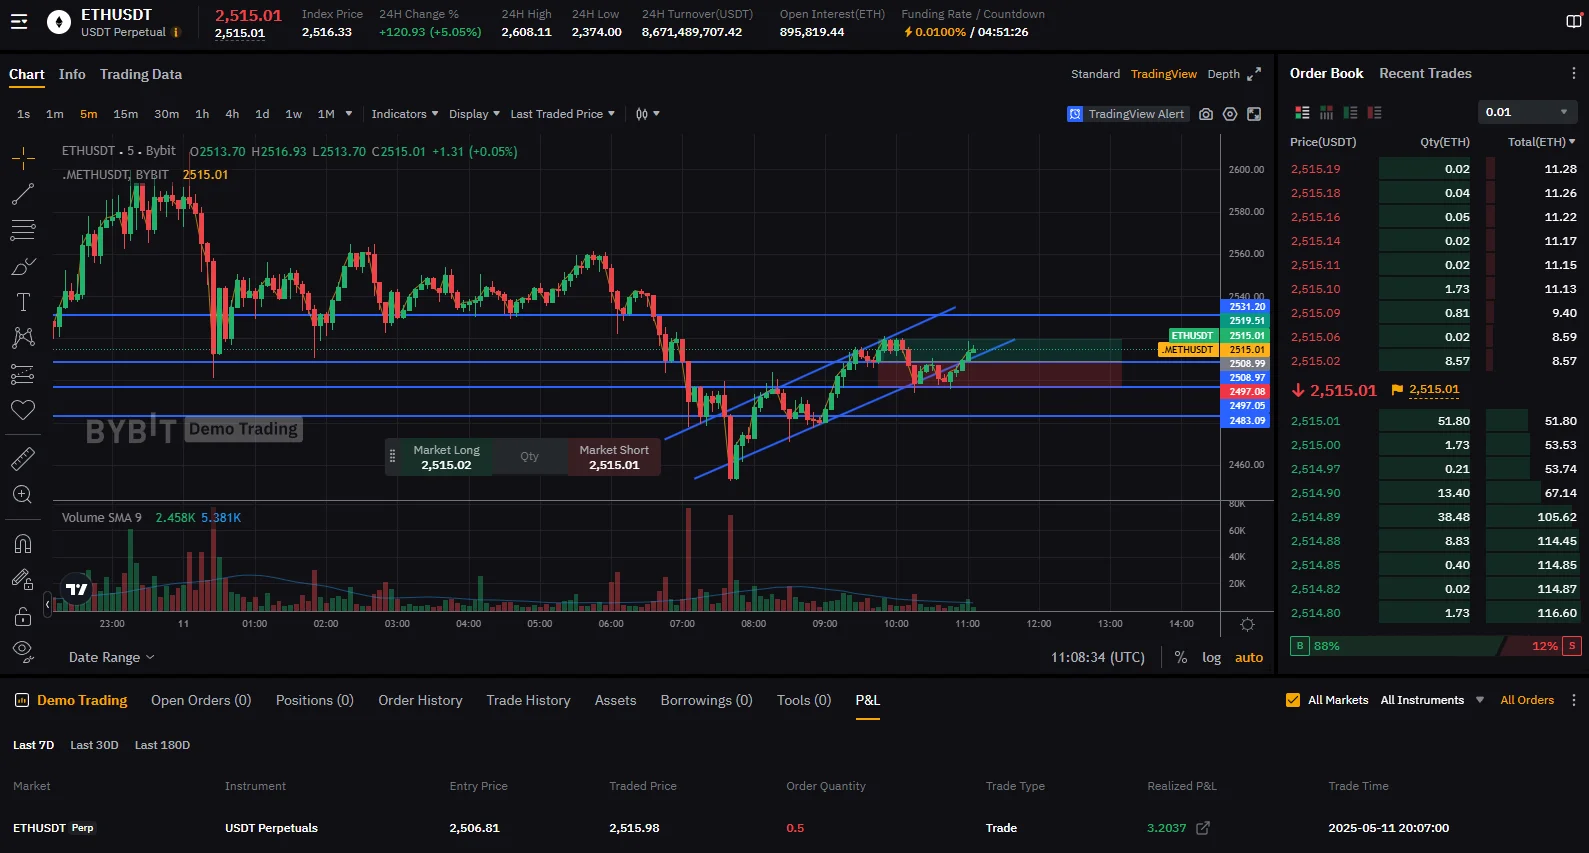This screenshot has height=853, width=1589.
Task: Open the All Instruments dropdown
Action: coord(1432,700)
